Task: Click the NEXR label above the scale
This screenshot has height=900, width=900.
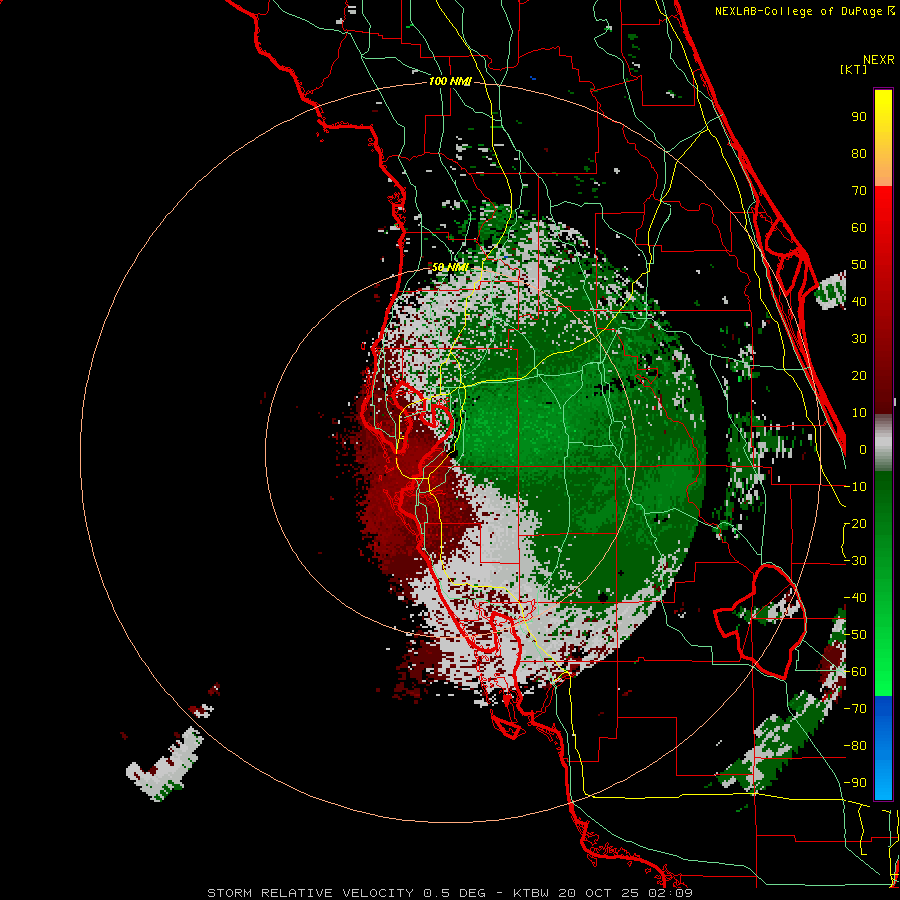Action: click(x=879, y=60)
